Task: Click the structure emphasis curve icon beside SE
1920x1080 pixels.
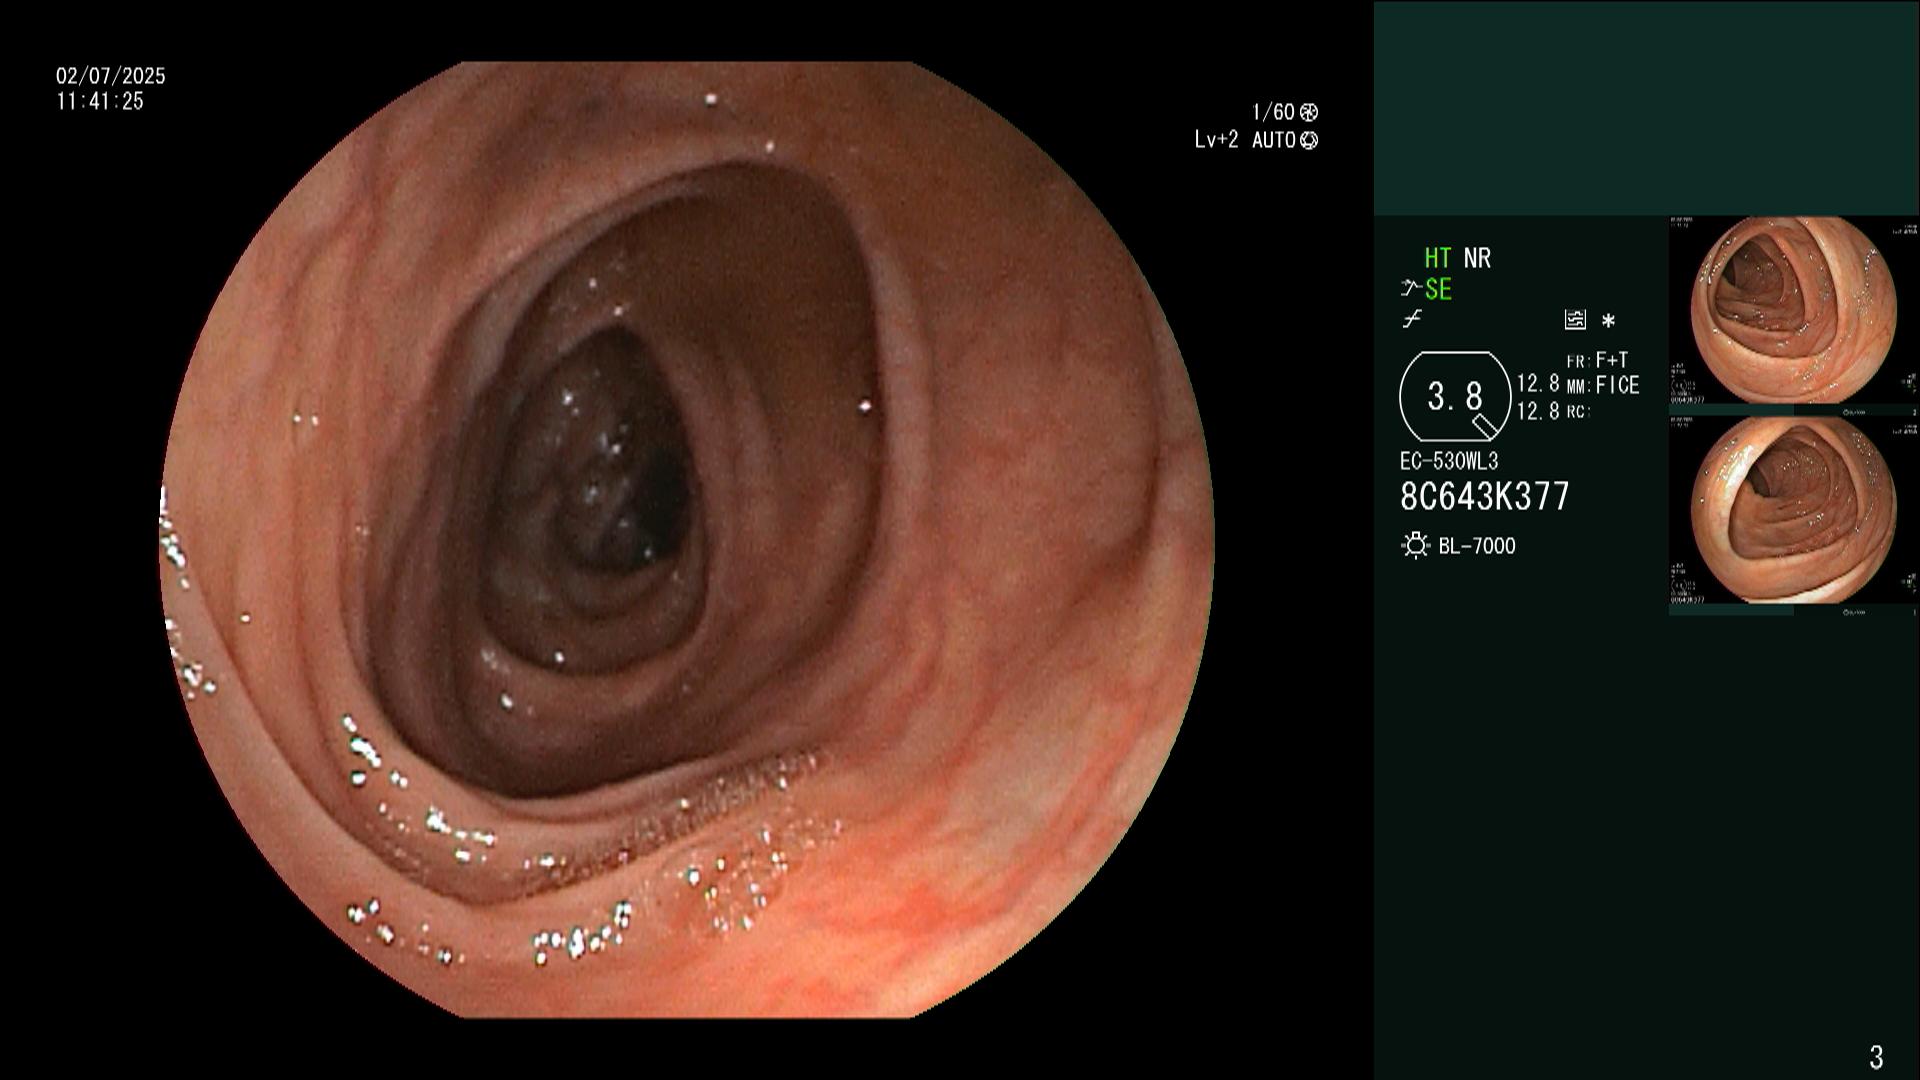Action: 1411,289
